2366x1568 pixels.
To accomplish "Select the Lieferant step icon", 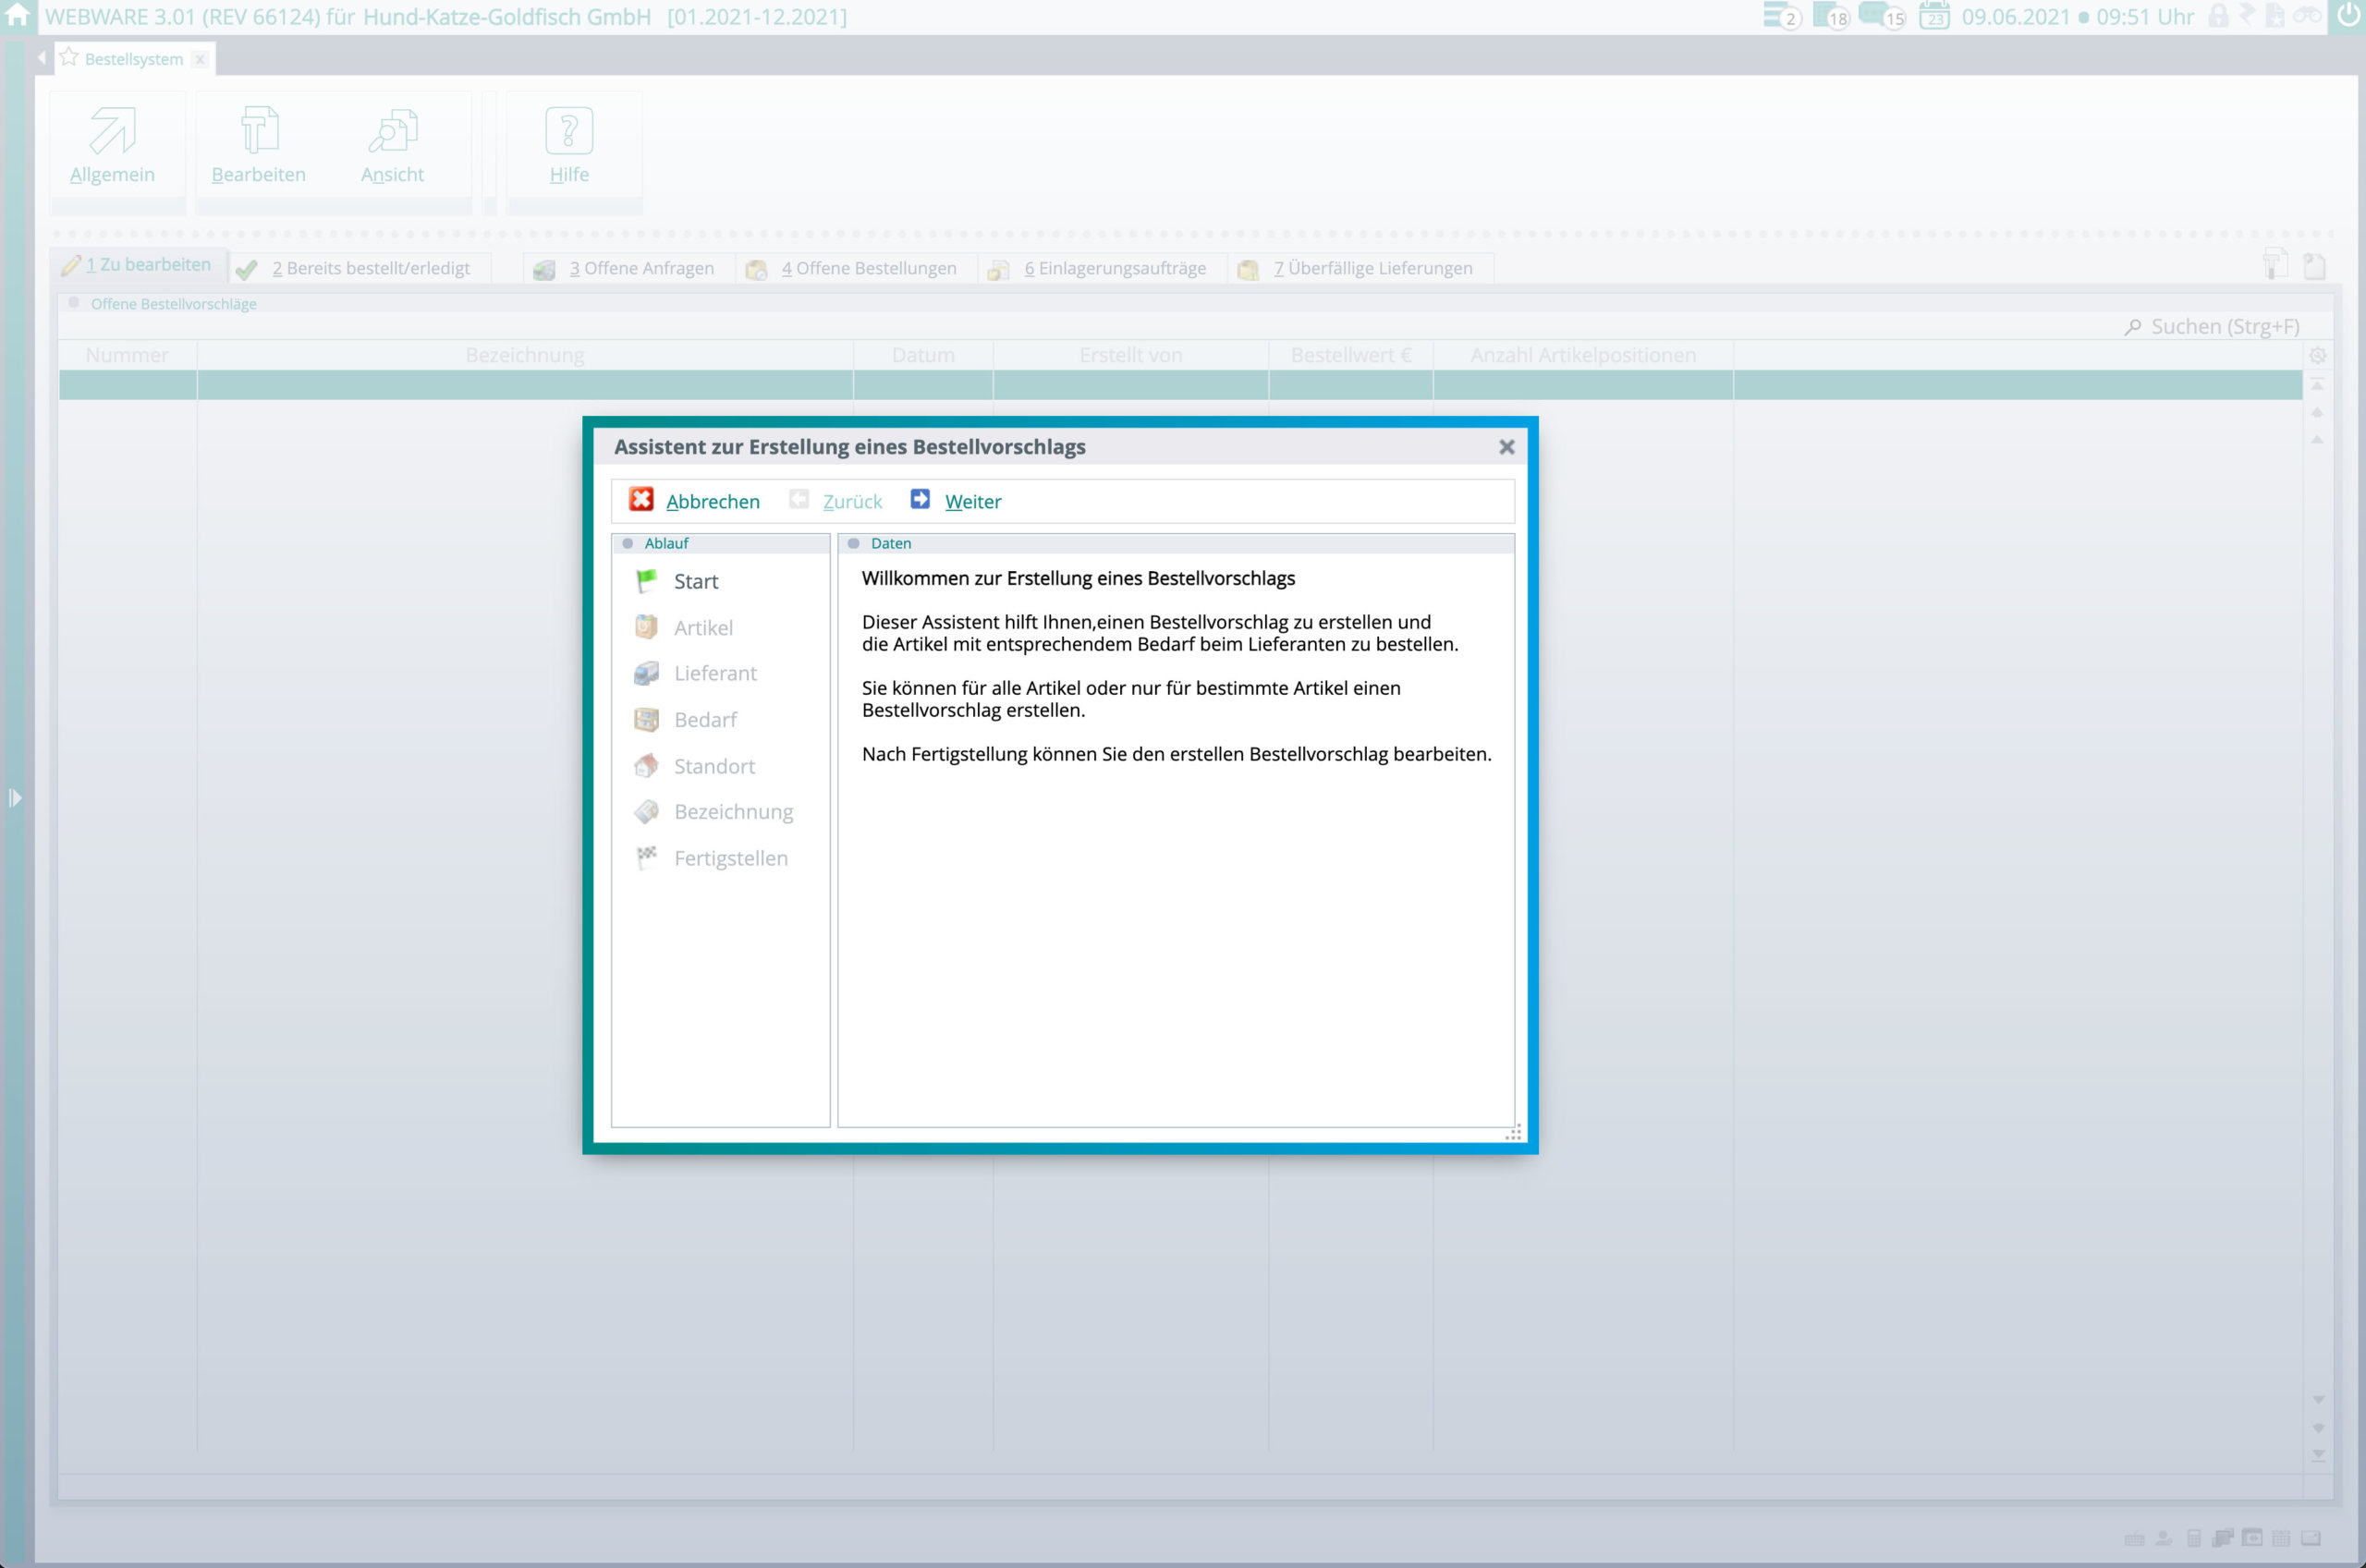I will coord(647,673).
